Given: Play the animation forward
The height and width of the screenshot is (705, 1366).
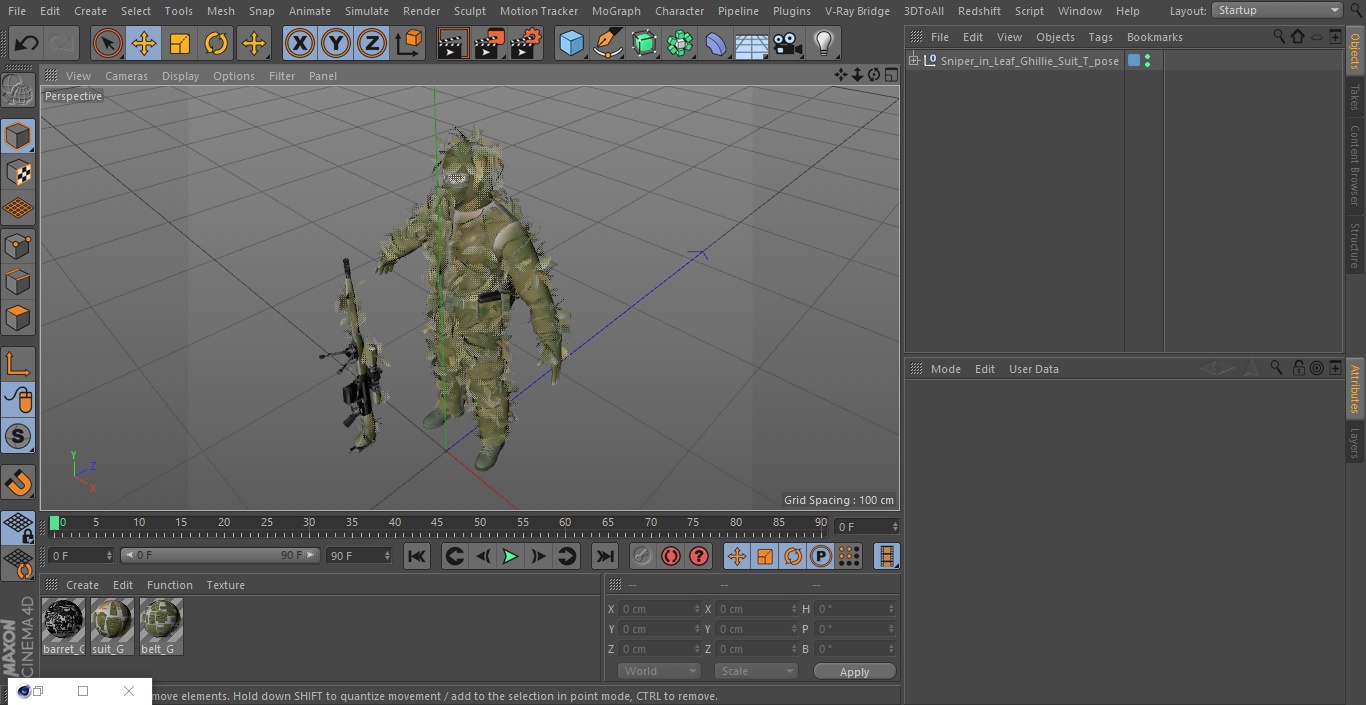Looking at the screenshot, I should pyautogui.click(x=510, y=556).
